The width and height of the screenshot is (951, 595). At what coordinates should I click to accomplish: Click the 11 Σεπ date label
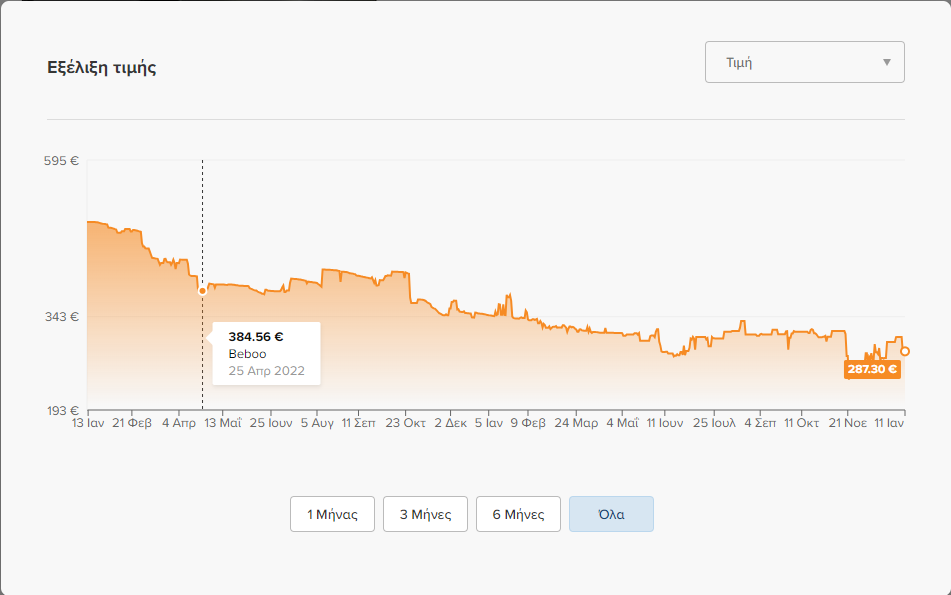(358, 423)
